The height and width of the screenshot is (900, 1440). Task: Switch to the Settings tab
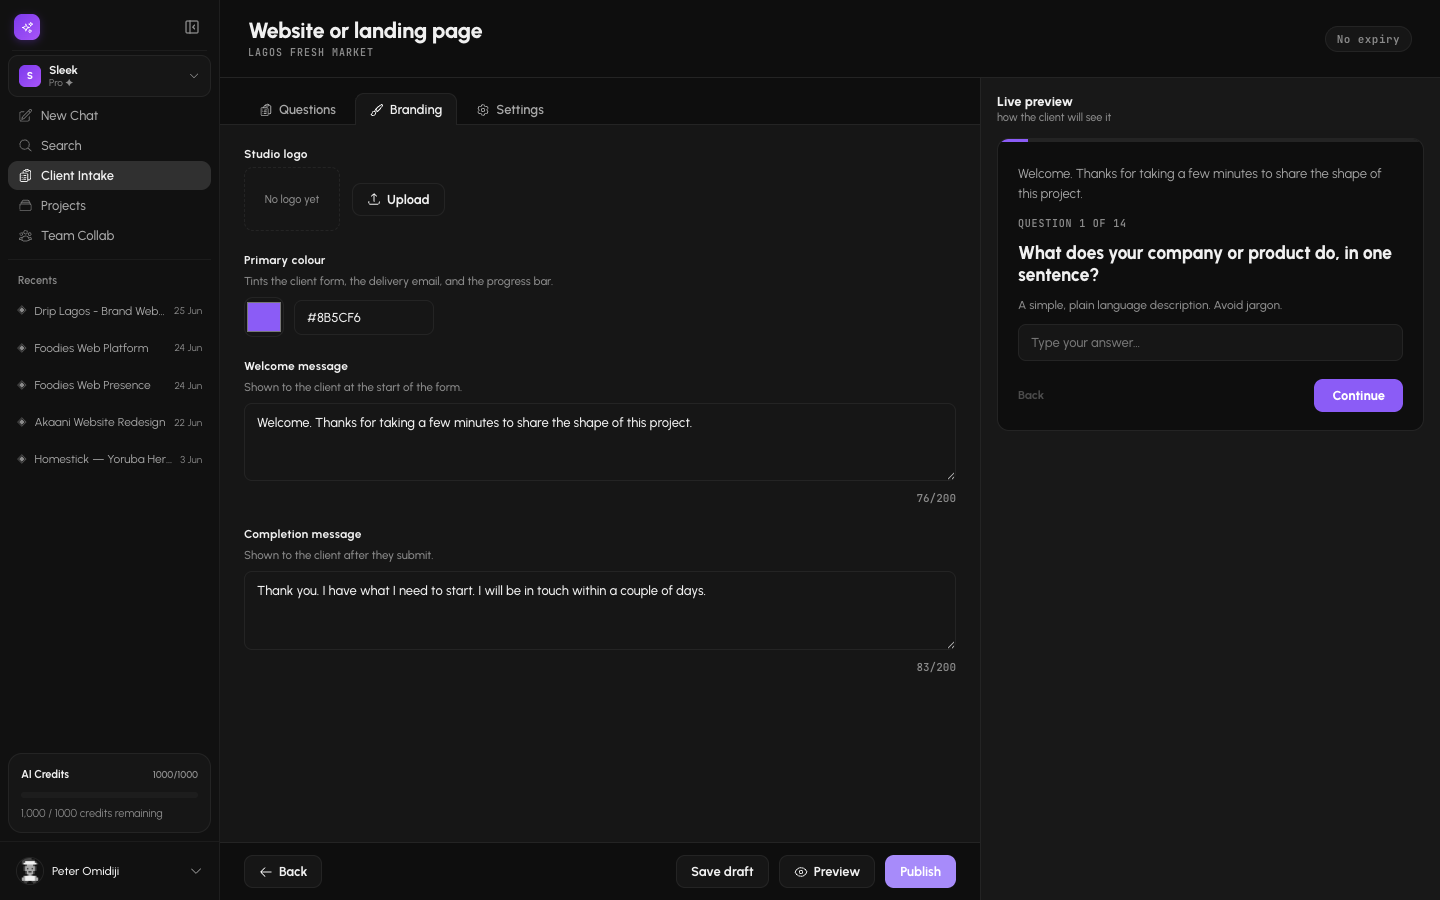[510, 110]
